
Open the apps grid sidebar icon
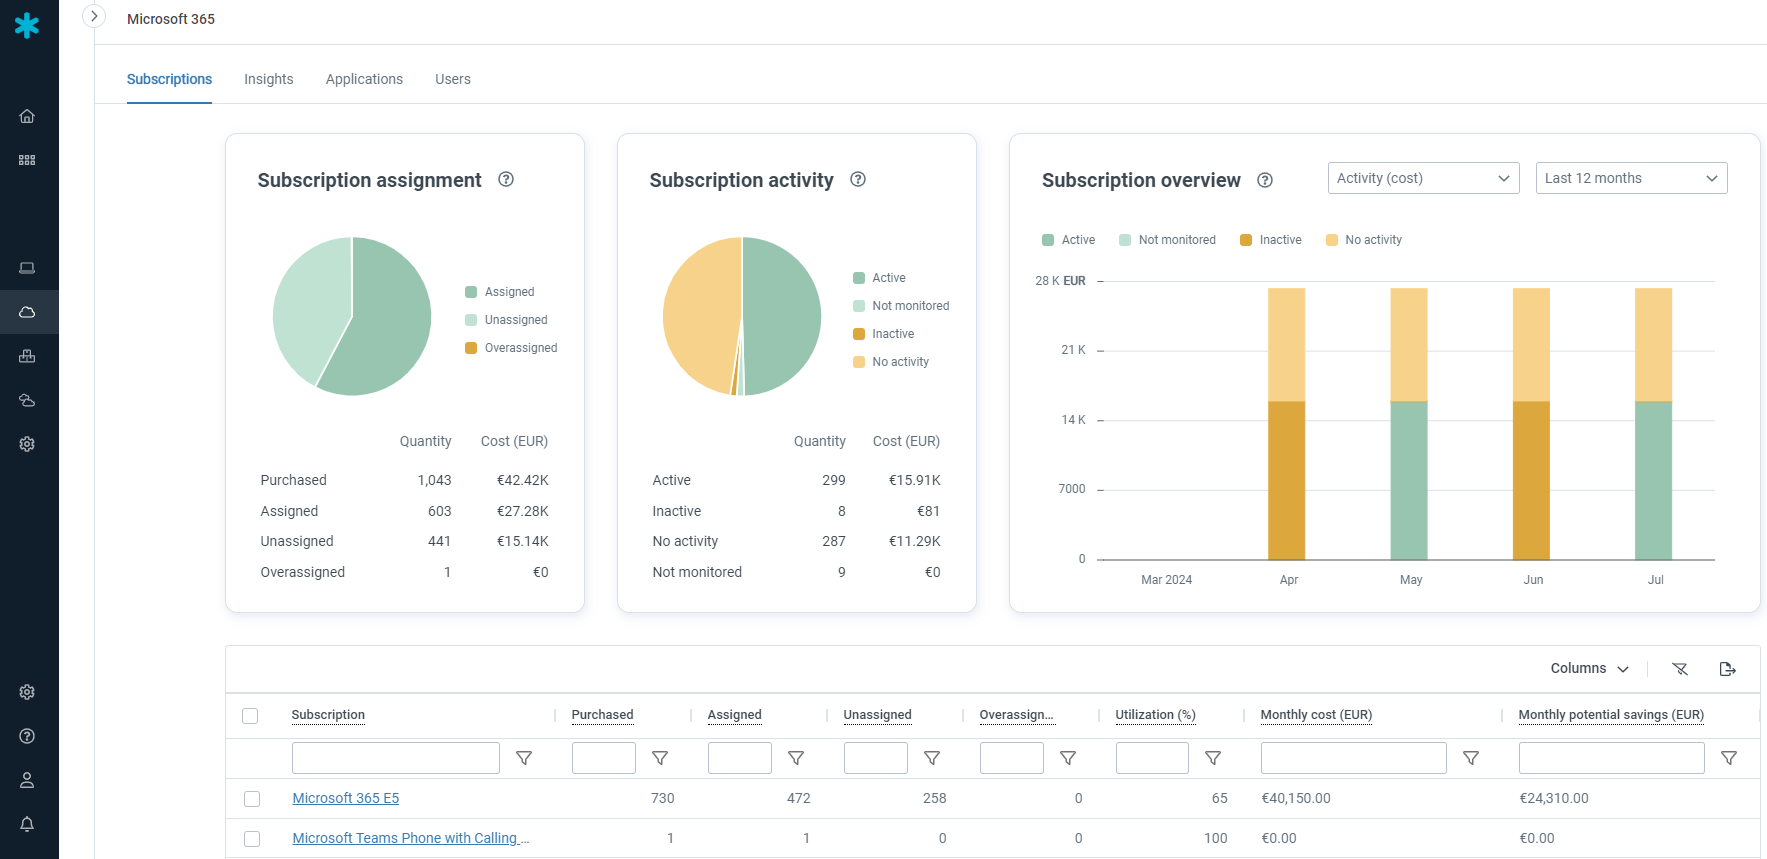coord(27,160)
